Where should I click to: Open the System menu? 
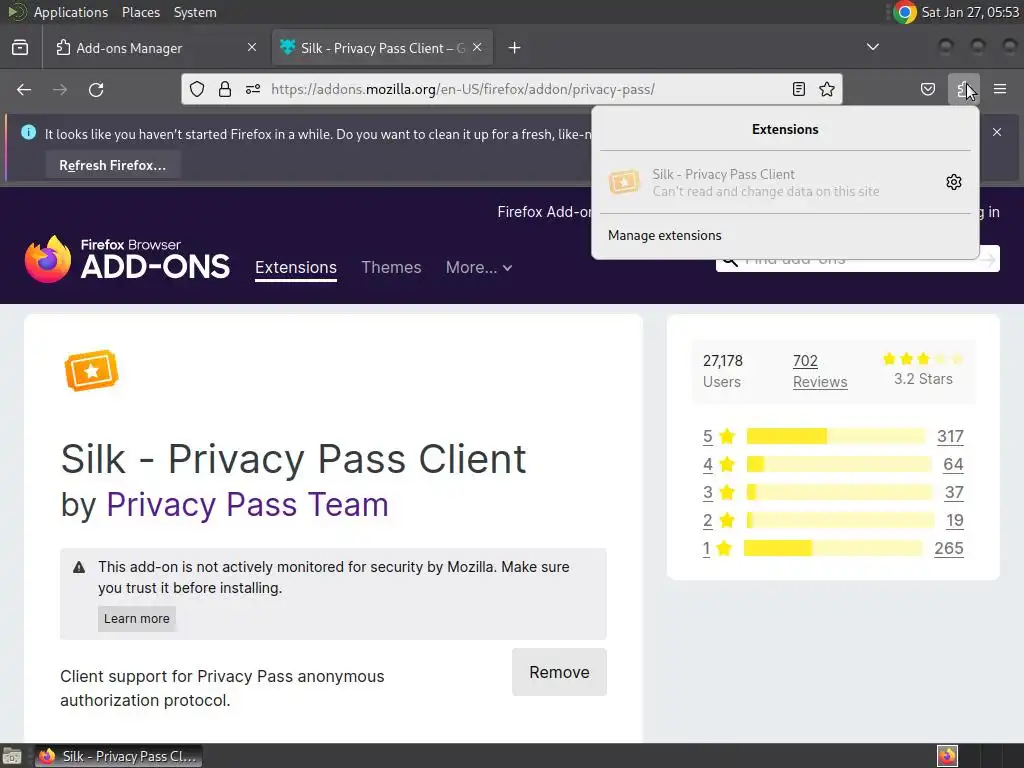coord(195,12)
